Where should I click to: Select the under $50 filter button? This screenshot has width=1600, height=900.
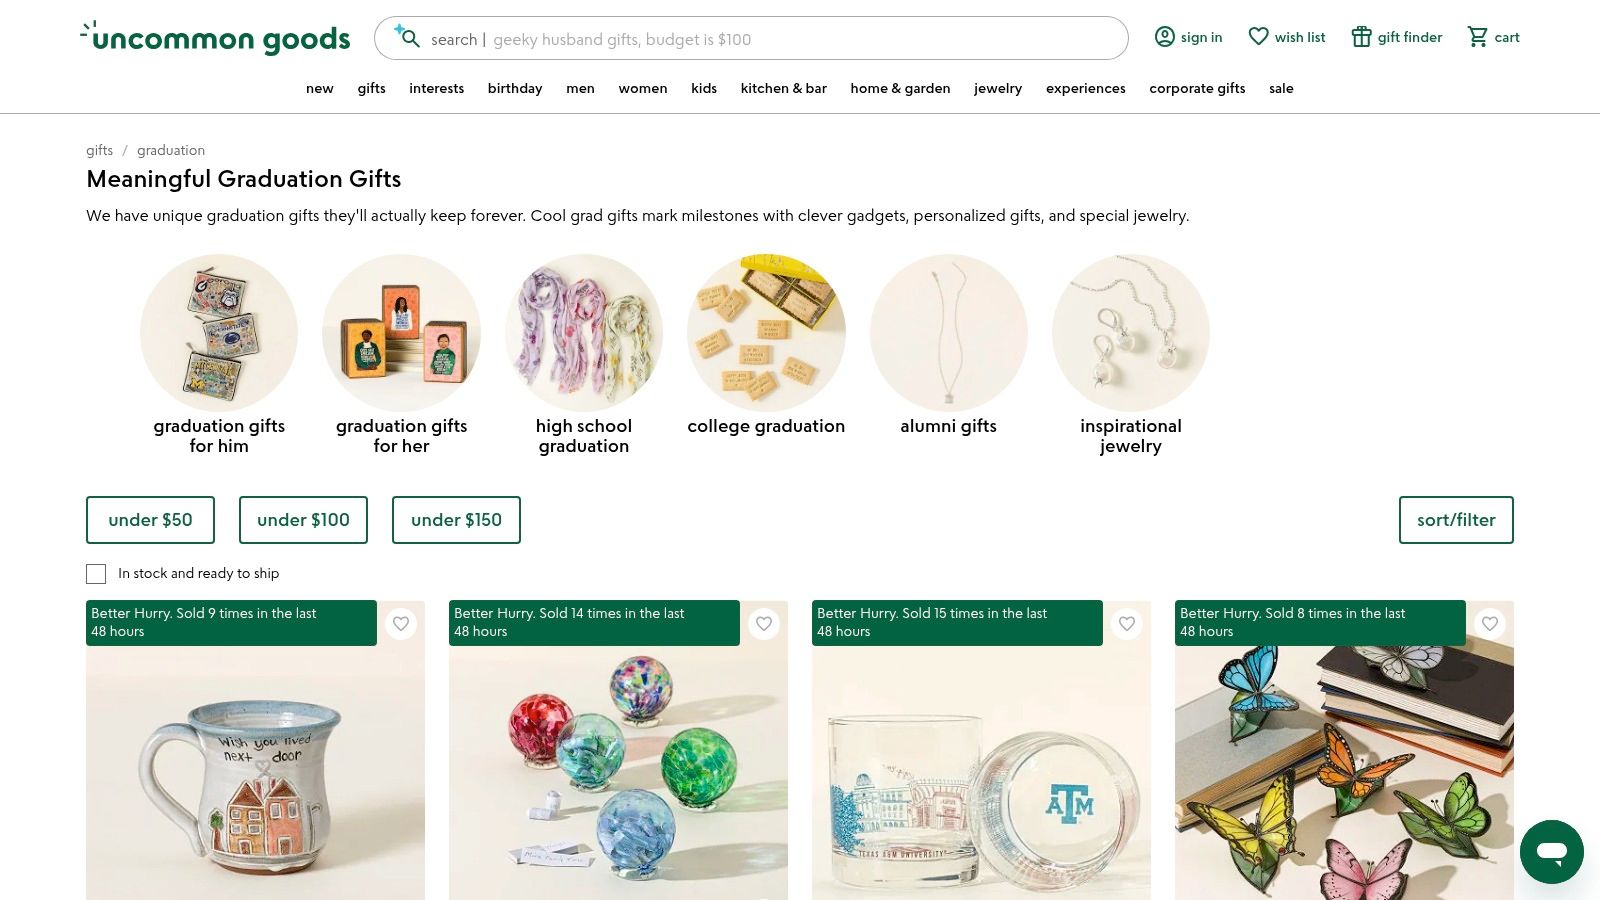[x=150, y=520]
